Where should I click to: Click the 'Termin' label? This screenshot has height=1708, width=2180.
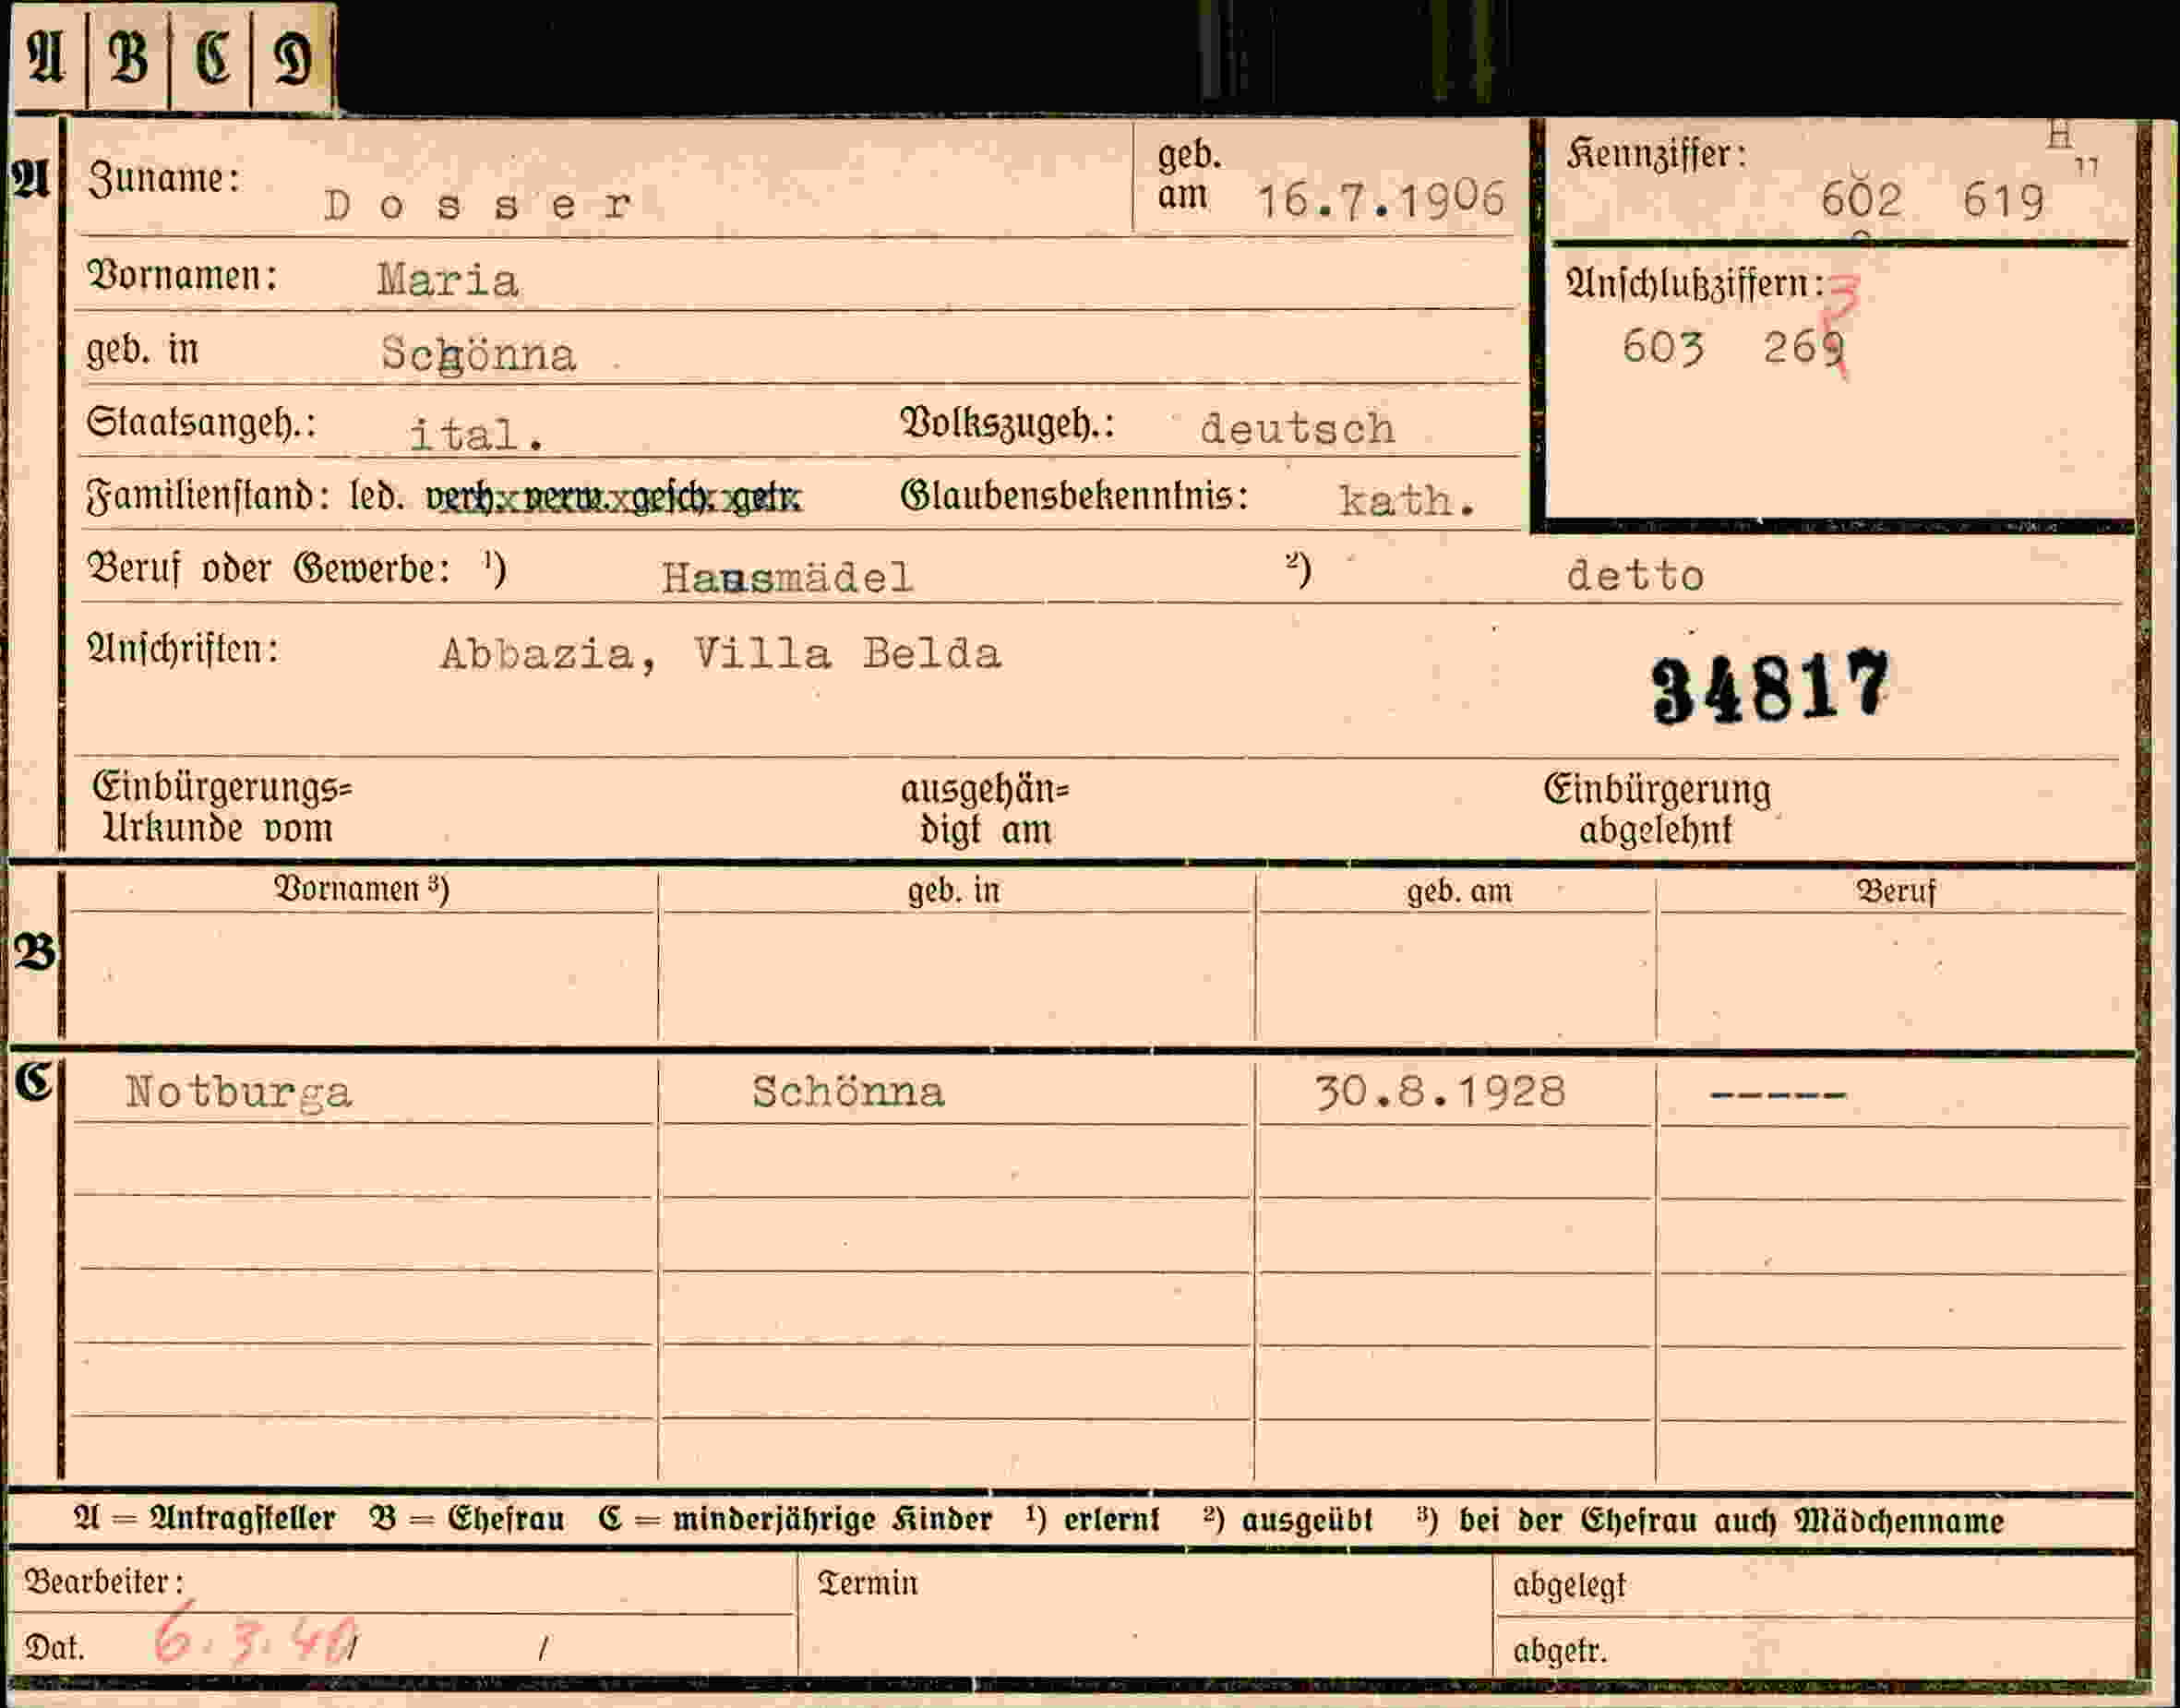pos(867,1583)
